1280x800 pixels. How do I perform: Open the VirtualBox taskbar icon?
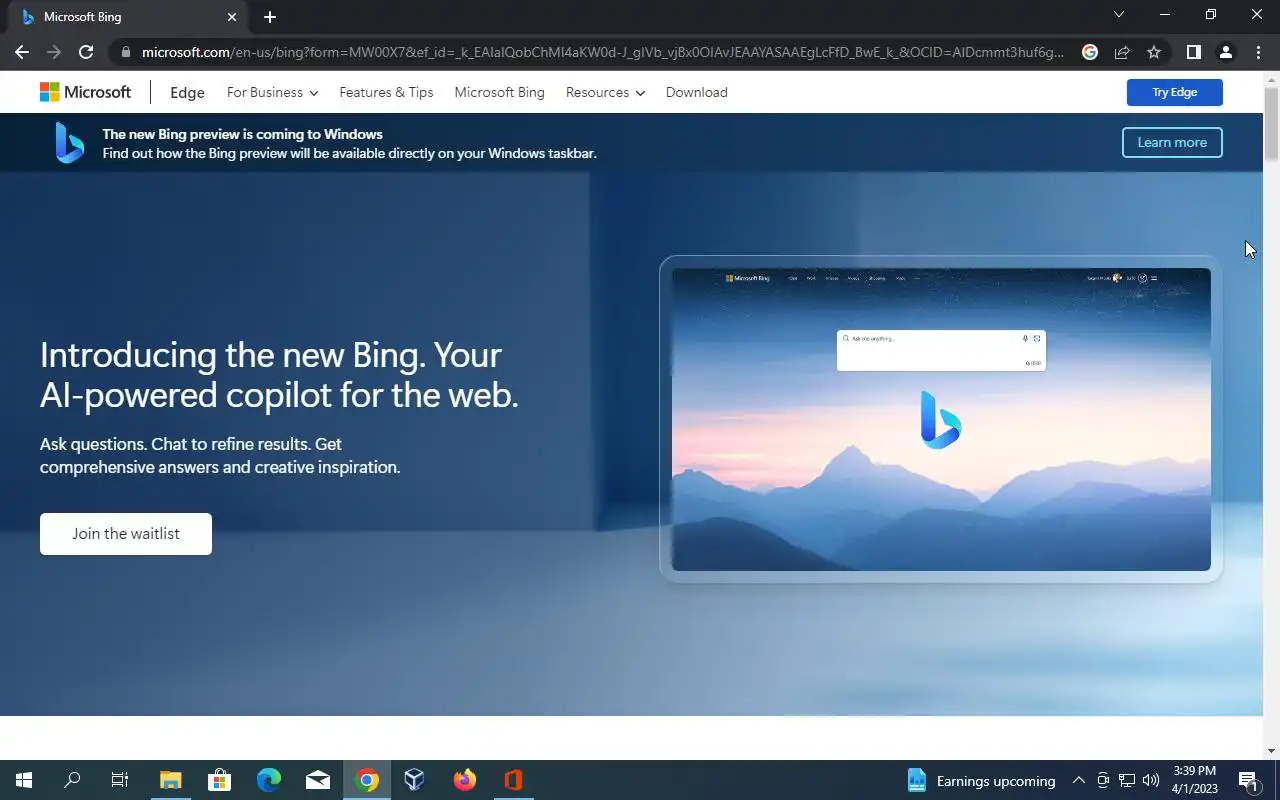pyautogui.click(x=415, y=780)
